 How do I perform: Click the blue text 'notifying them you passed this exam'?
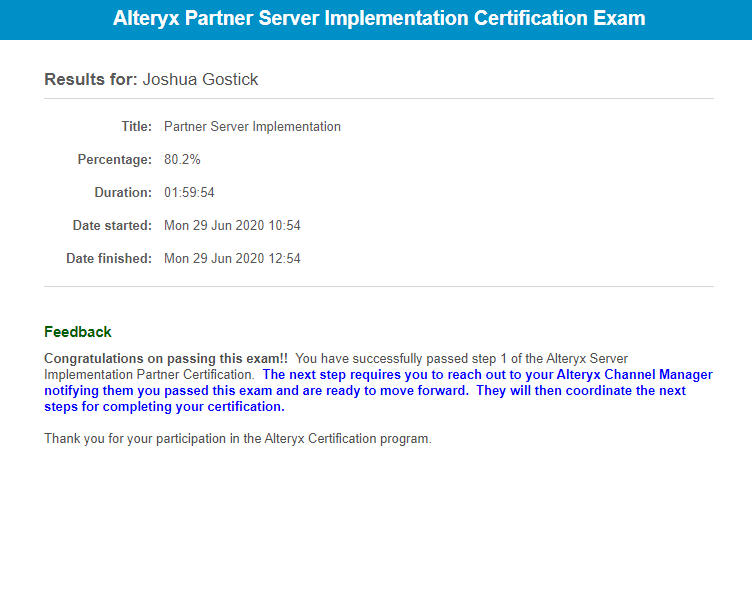point(158,391)
